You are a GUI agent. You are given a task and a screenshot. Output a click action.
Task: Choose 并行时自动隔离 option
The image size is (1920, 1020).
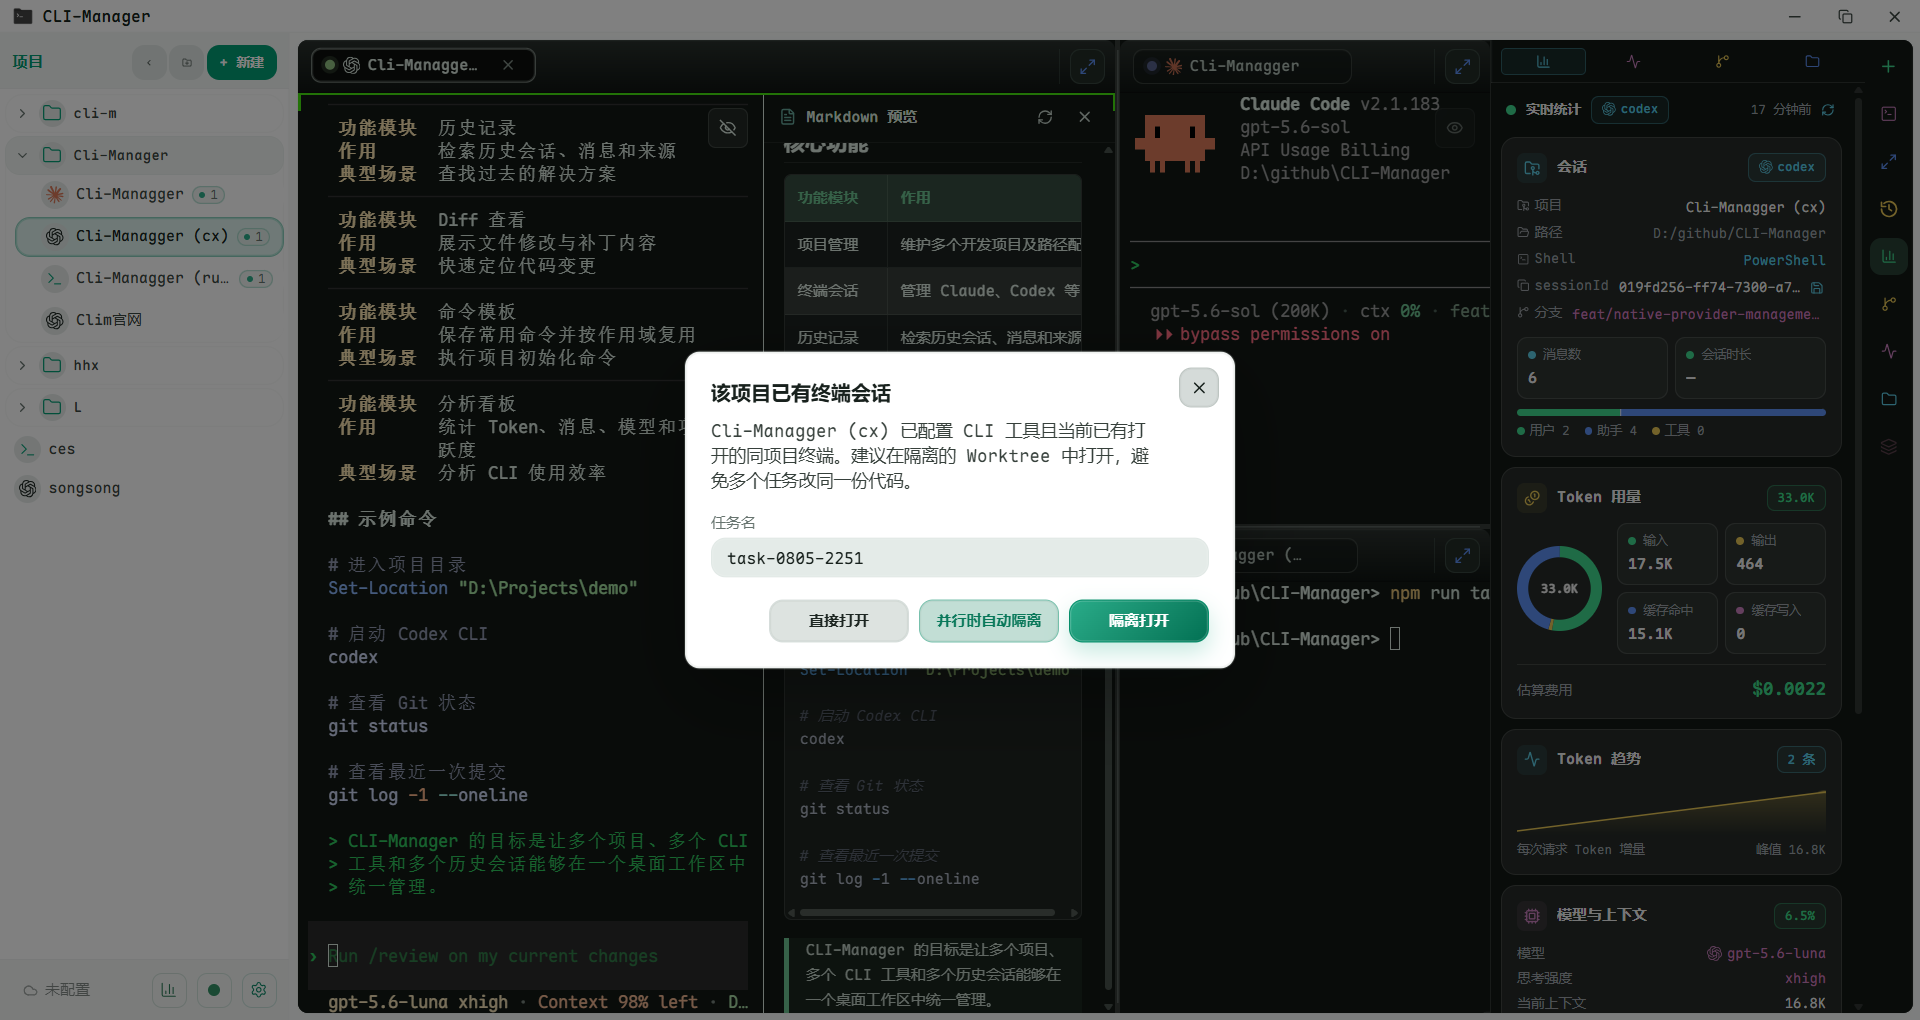[988, 621]
